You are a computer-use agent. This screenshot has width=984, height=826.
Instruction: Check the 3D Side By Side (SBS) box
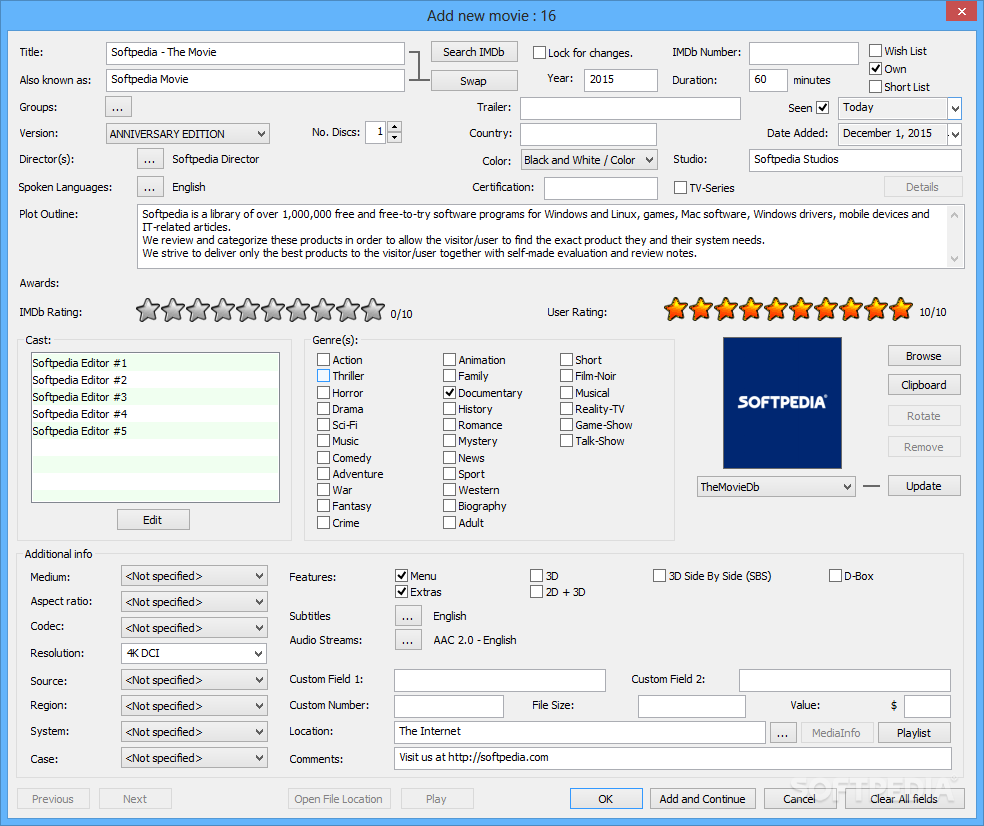[x=660, y=576]
